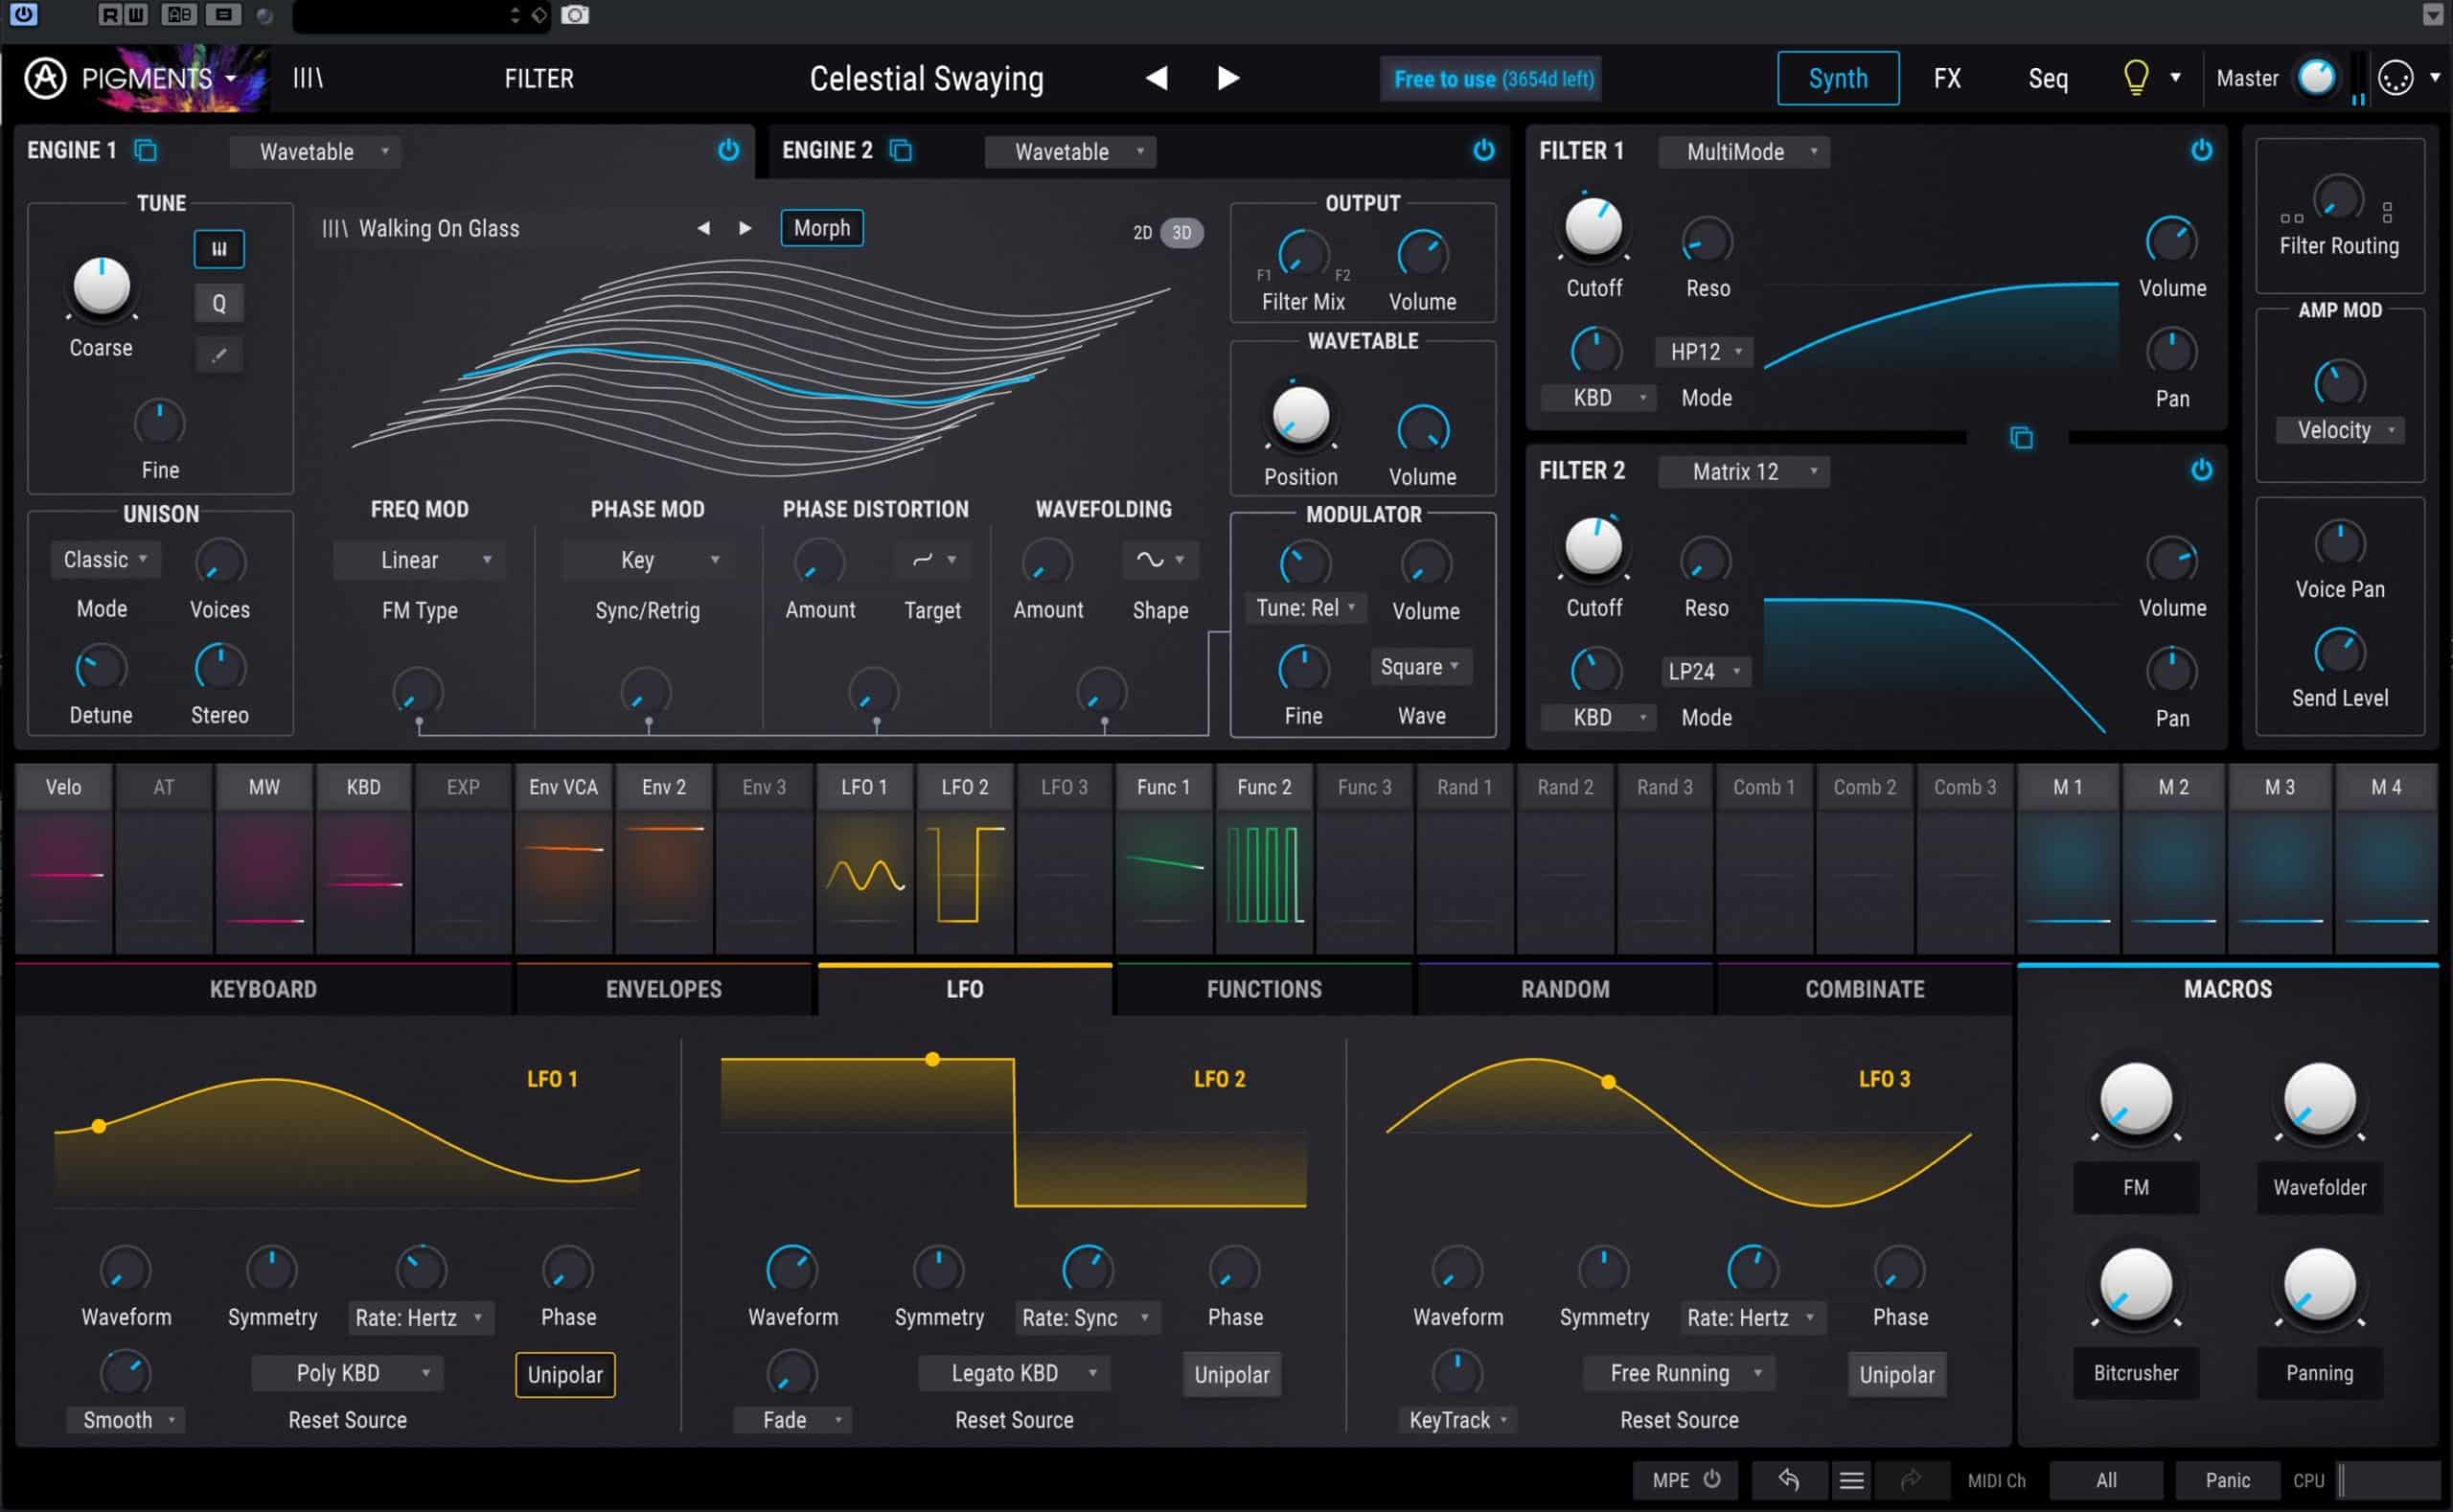Toggle Filter 1 power button
This screenshot has height=1512, width=2453.
pyautogui.click(x=2202, y=150)
